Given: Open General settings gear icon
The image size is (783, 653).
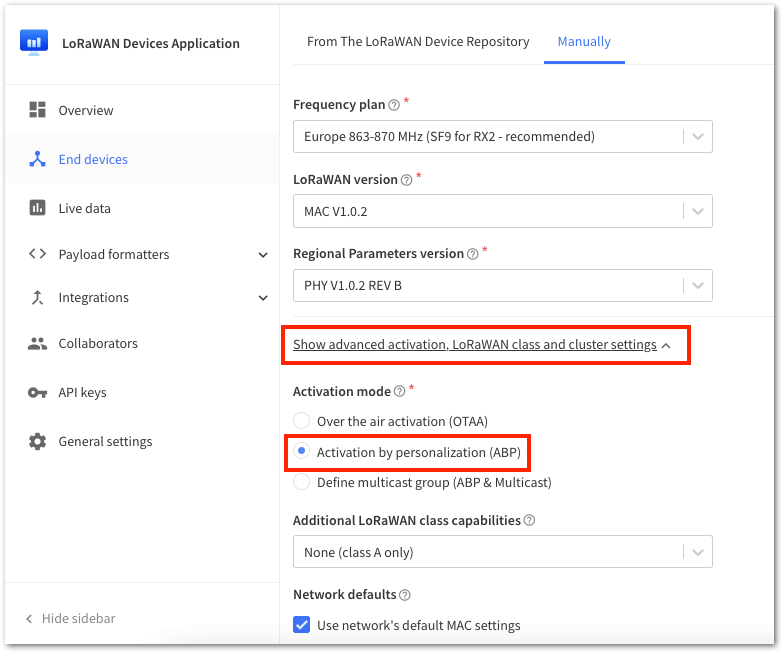Looking at the screenshot, I should (37, 441).
